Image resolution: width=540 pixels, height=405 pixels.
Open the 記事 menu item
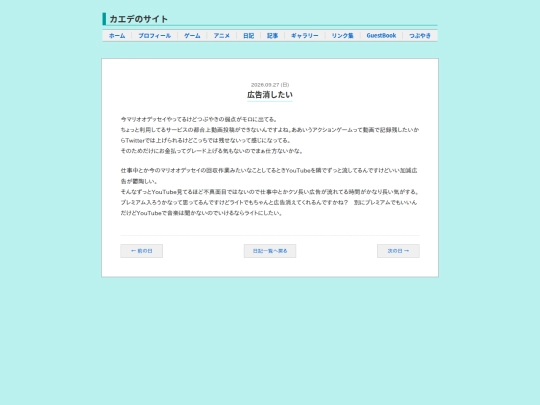(272, 35)
